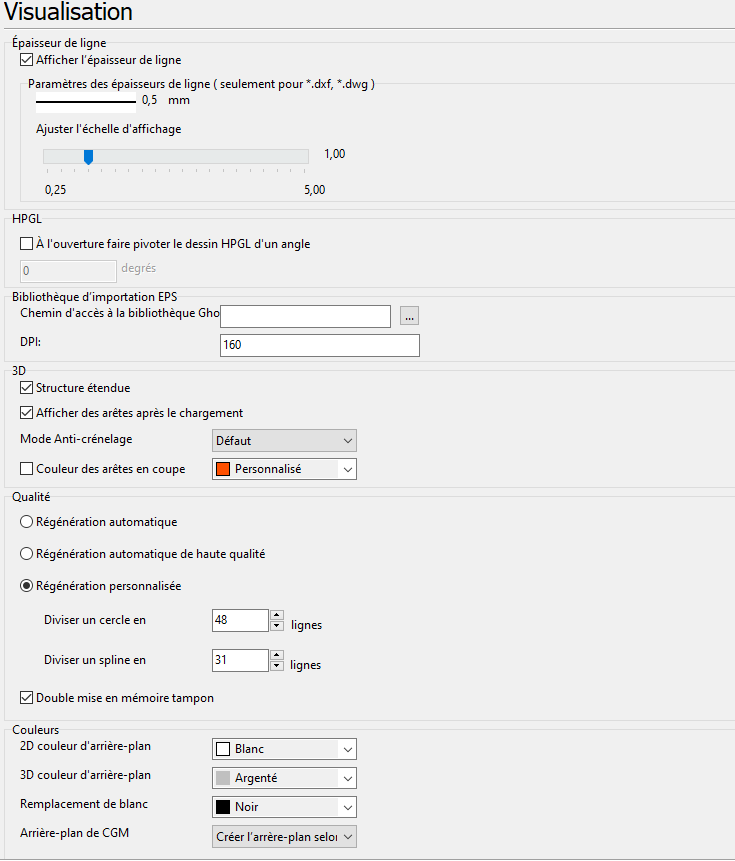Select 'Régénération automatique' radio button

pyautogui.click(x=27, y=522)
